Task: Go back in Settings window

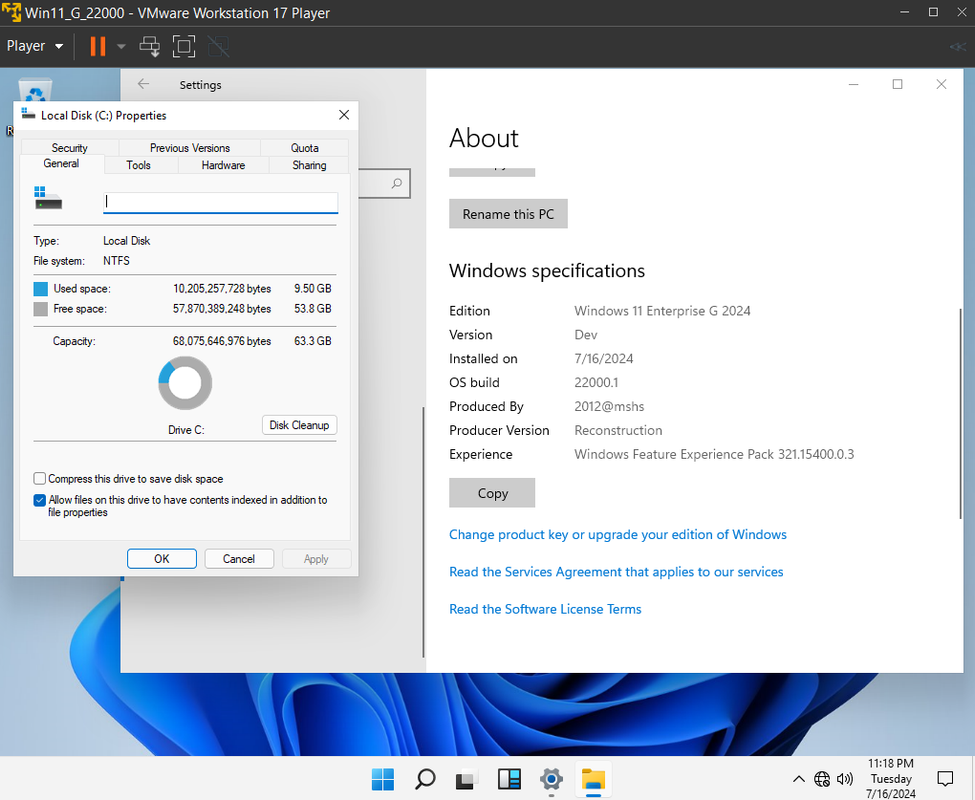Action: click(x=144, y=84)
